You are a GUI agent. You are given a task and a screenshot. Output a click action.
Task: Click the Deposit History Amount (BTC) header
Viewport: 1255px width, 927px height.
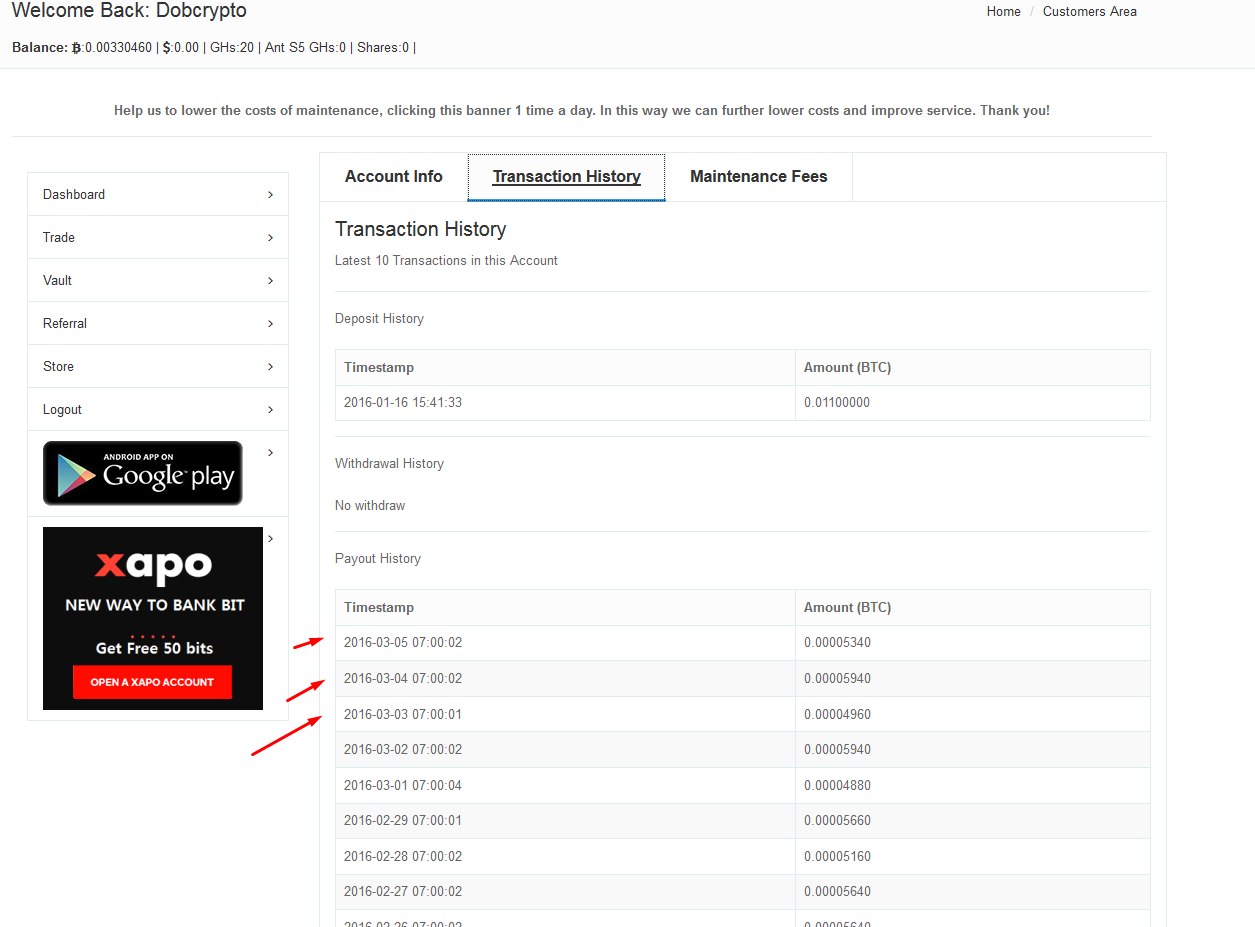[x=847, y=368]
